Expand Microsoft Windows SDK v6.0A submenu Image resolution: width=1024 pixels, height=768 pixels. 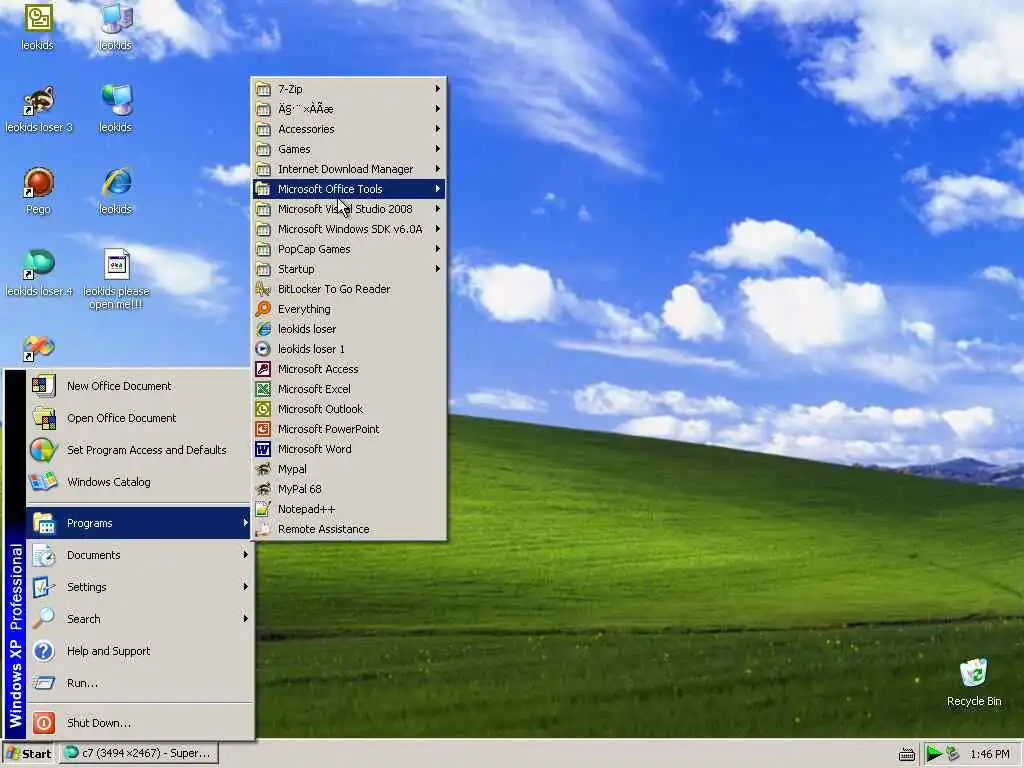[x=349, y=229]
